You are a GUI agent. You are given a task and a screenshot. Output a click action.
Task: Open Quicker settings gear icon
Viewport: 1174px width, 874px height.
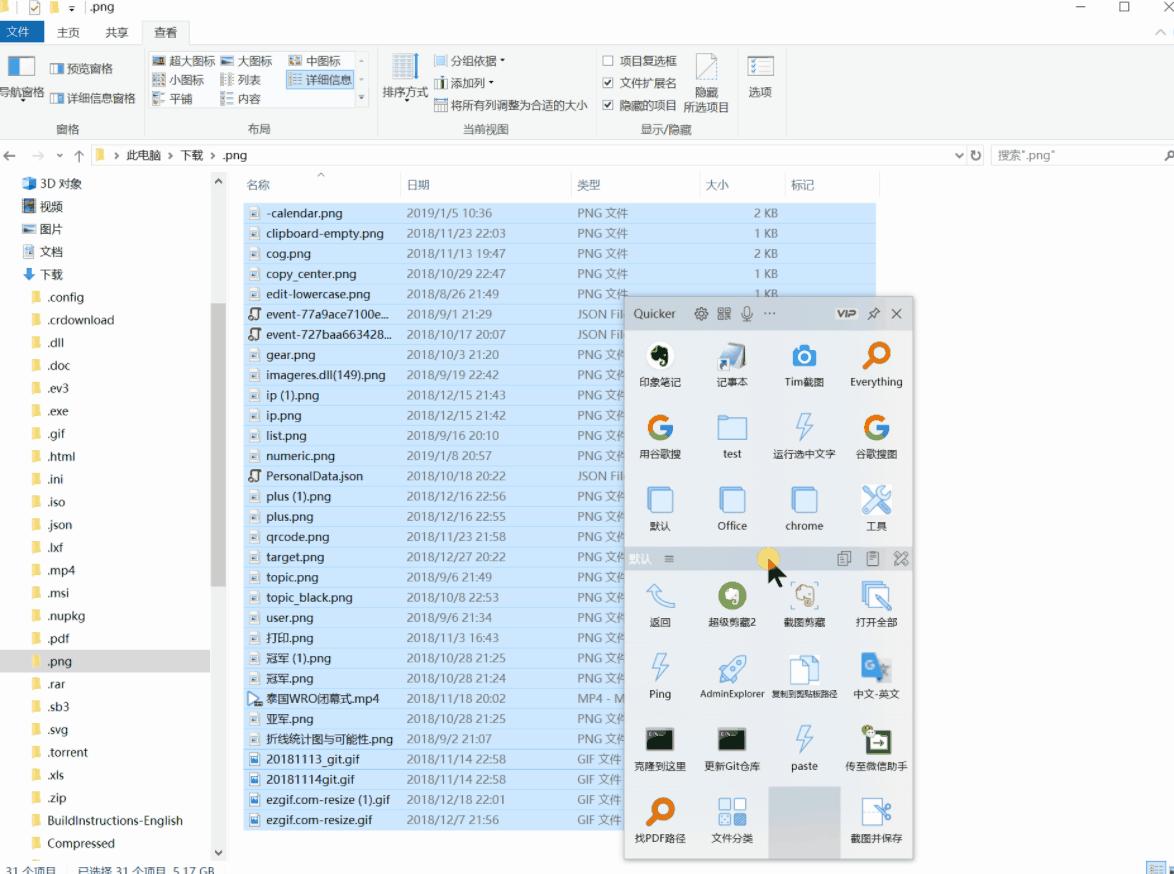[701, 314]
